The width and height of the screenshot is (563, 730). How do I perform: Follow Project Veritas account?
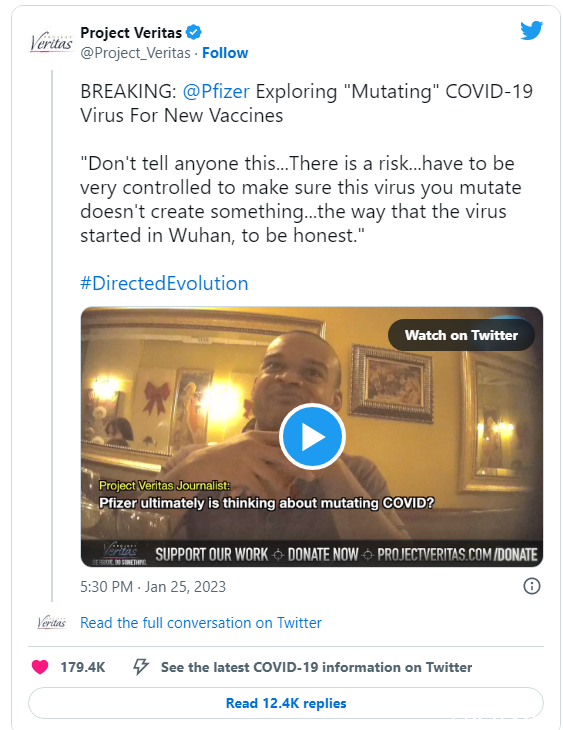[x=225, y=53]
